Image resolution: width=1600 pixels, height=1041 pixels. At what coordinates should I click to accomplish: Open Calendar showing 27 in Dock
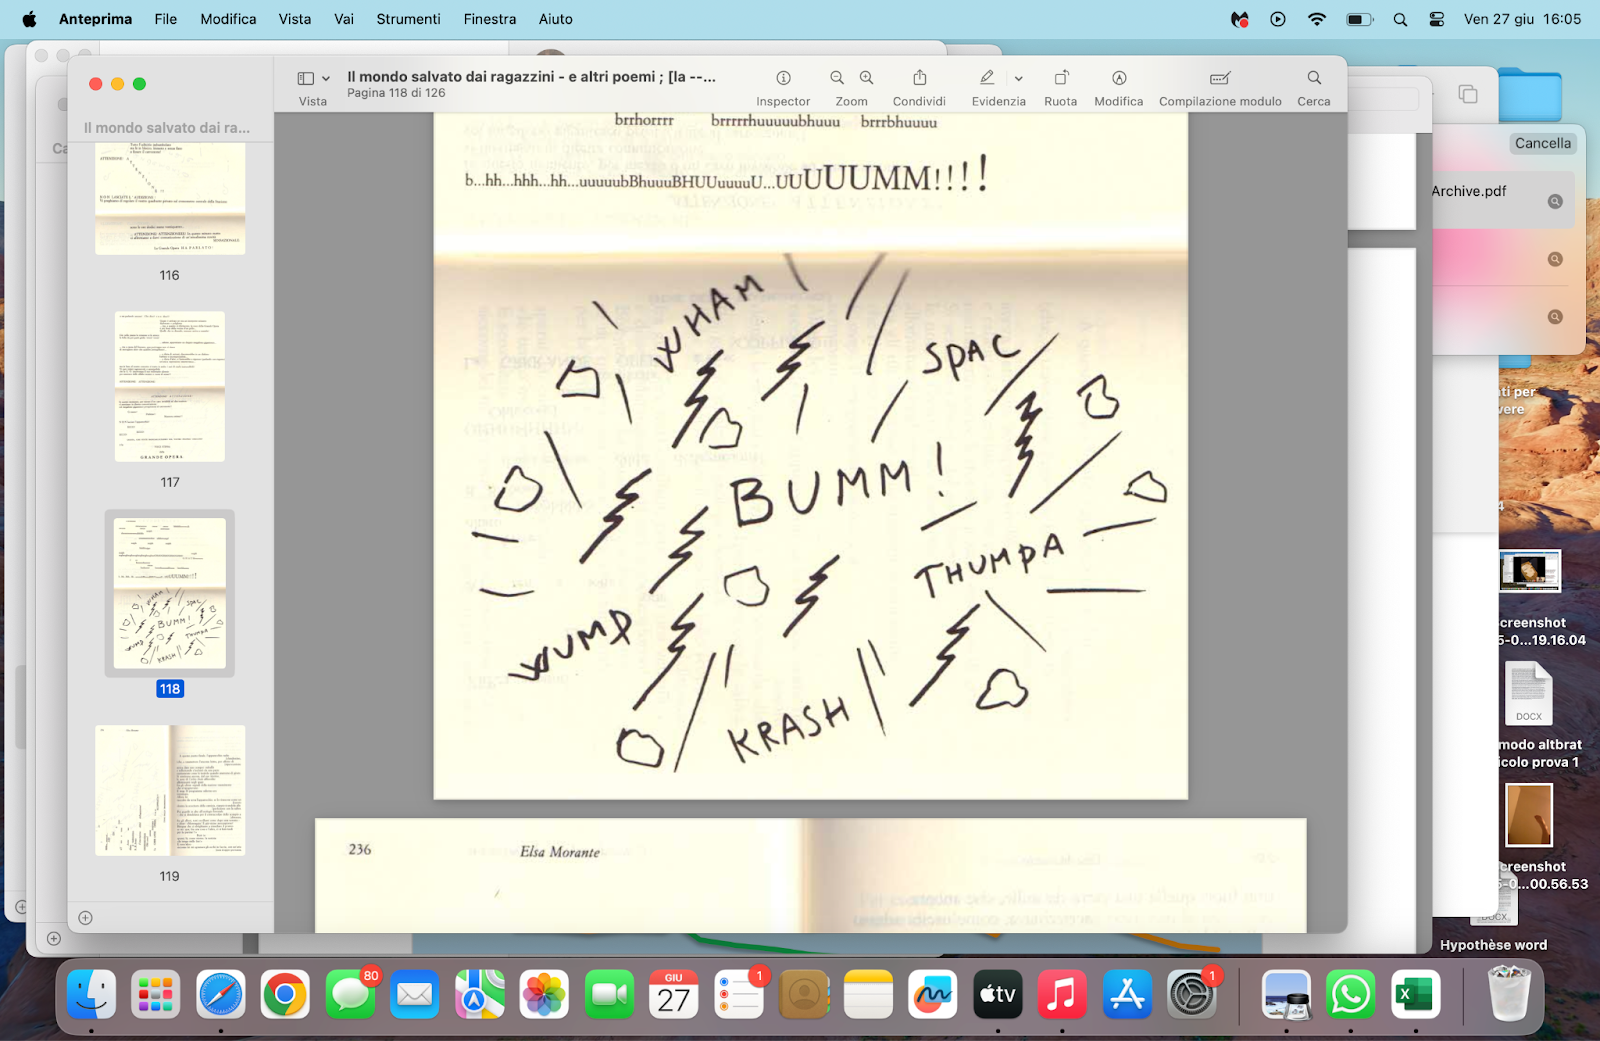pyautogui.click(x=674, y=995)
